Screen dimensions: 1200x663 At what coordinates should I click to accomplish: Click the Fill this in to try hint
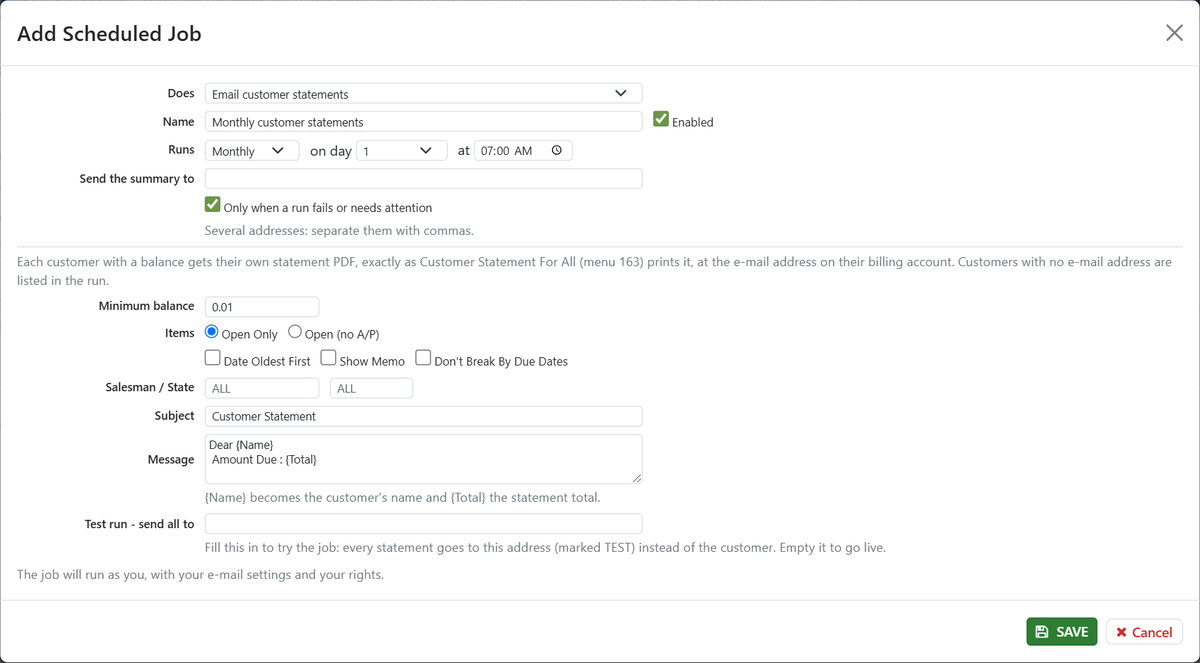[545, 548]
